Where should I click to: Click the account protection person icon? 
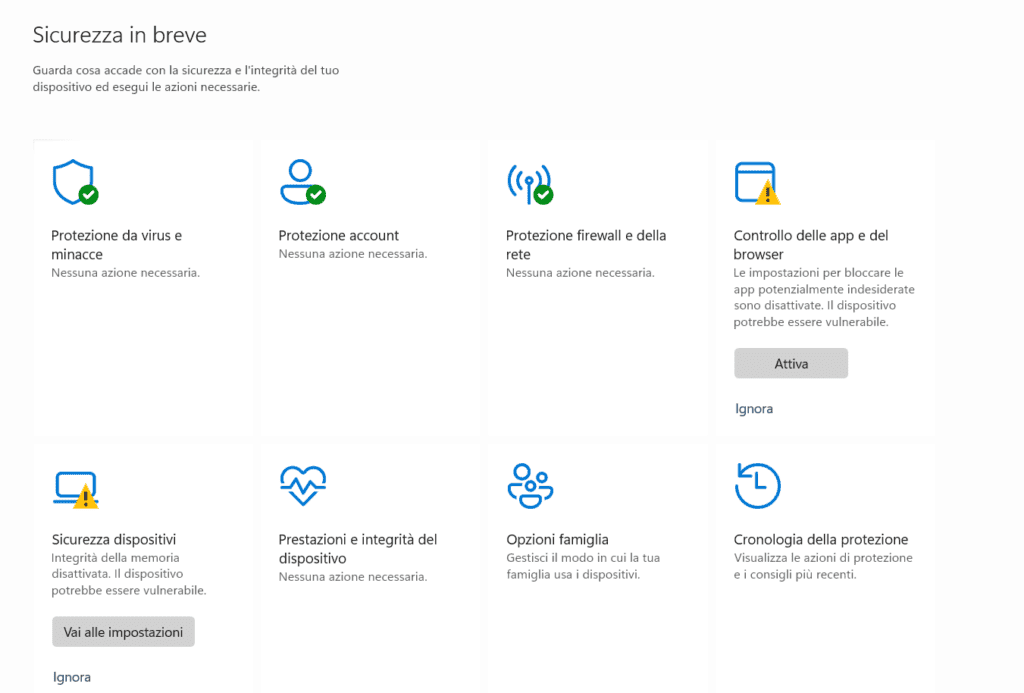coord(301,182)
